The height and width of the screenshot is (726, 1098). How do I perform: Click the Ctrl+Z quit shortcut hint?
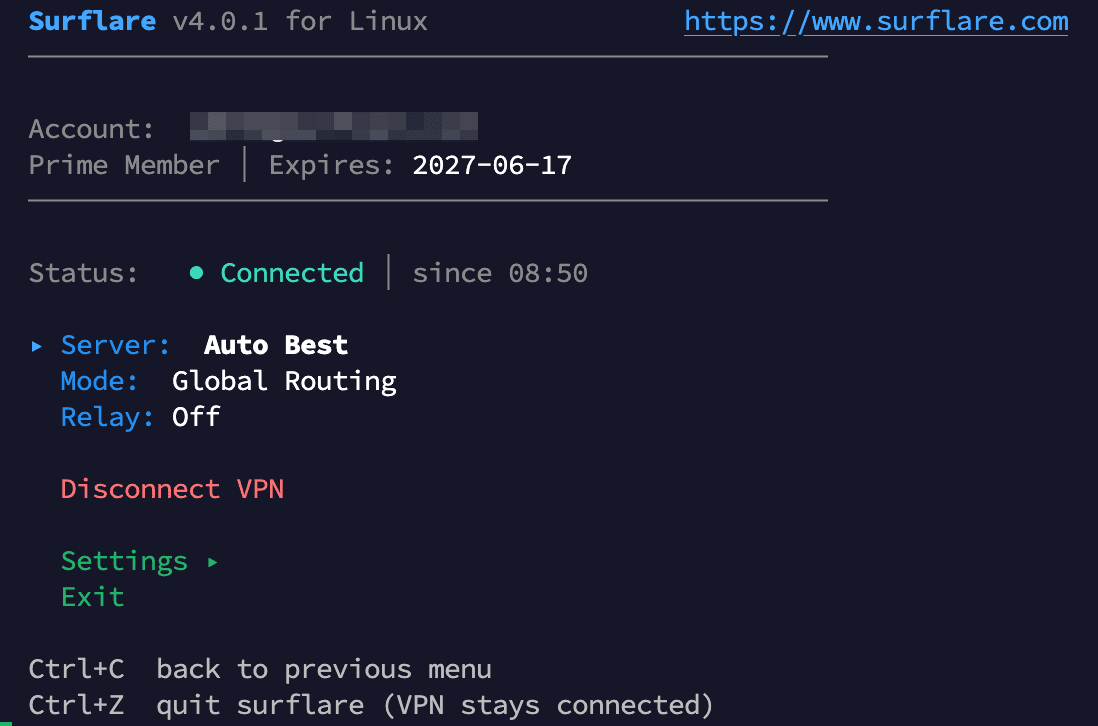[370, 705]
